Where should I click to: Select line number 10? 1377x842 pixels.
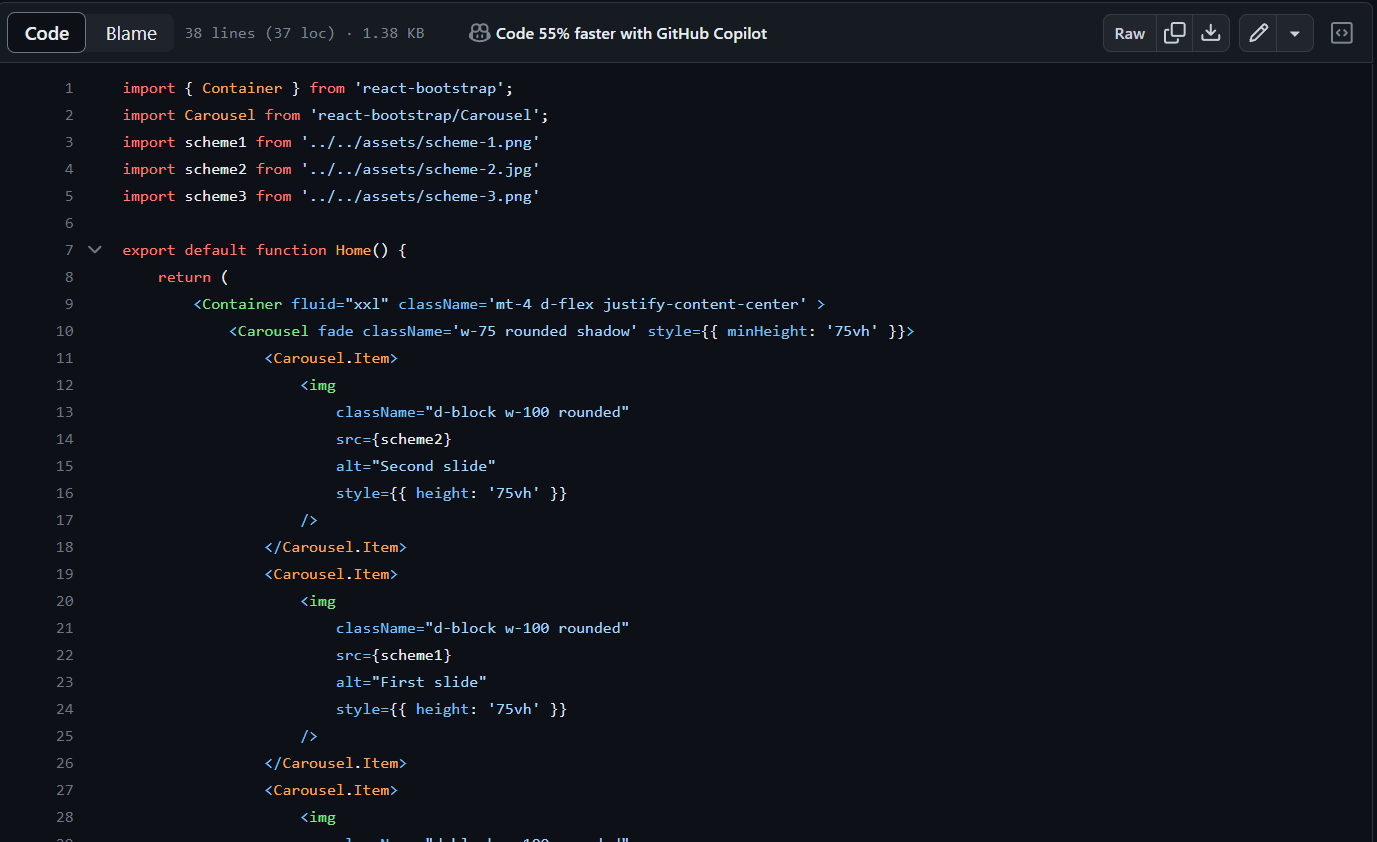pos(65,331)
